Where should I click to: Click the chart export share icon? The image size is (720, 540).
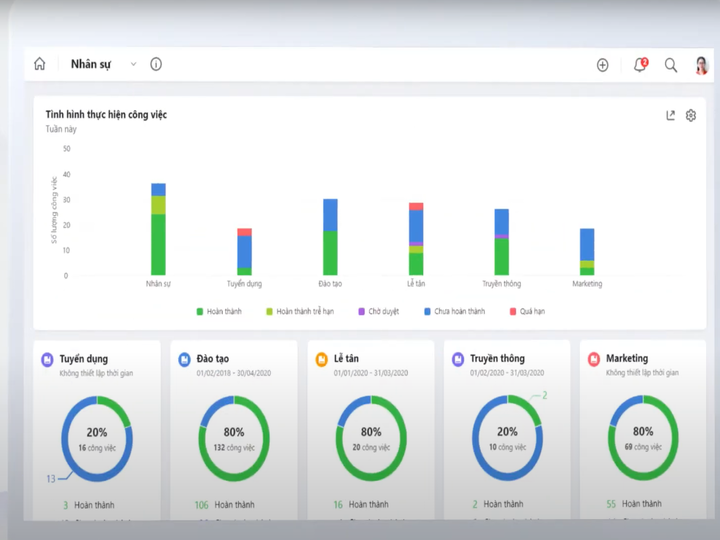tap(671, 115)
